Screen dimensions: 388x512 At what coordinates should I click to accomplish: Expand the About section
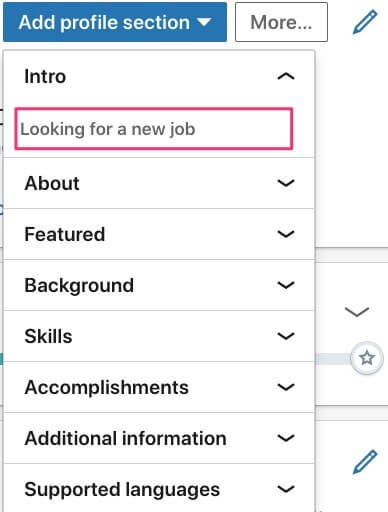159,183
